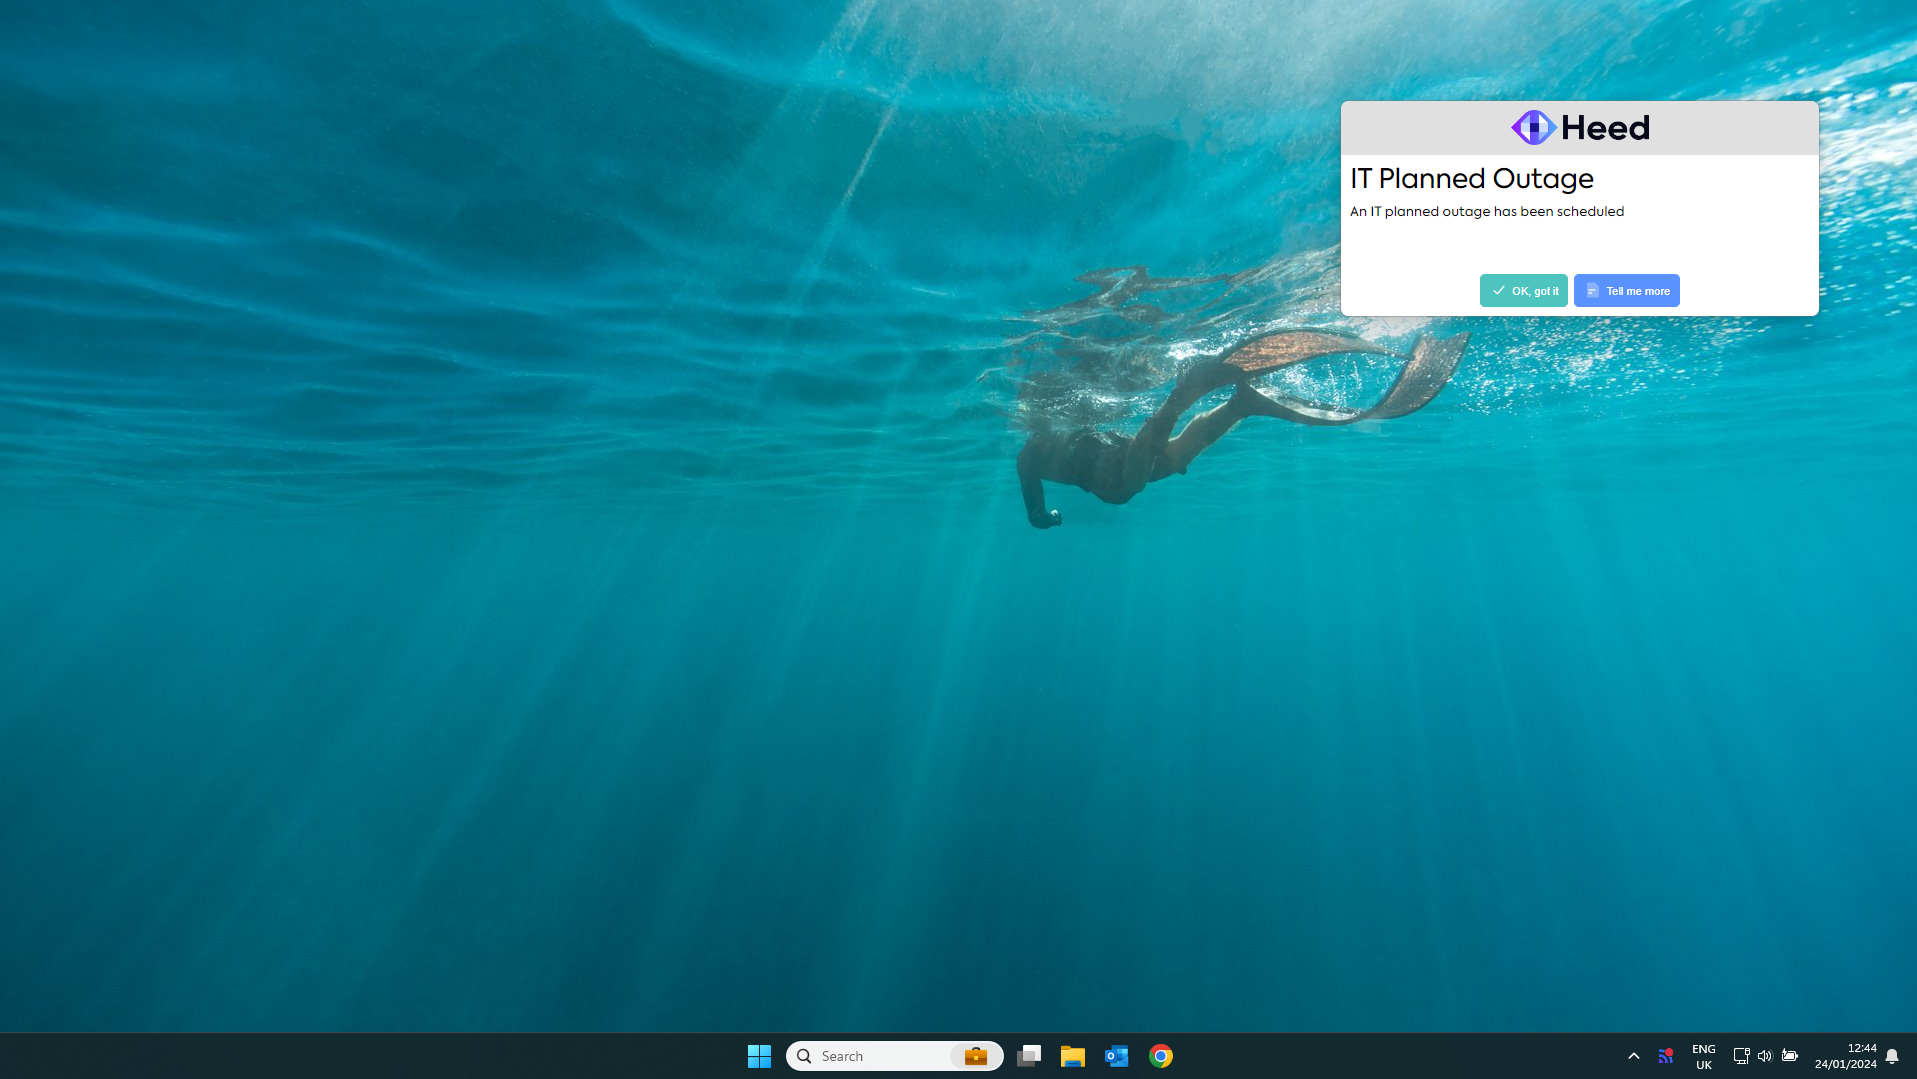Launch Google Chrome from the taskbar
The height and width of the screenshot is (1079, 1917).
coord(1161,1056)
